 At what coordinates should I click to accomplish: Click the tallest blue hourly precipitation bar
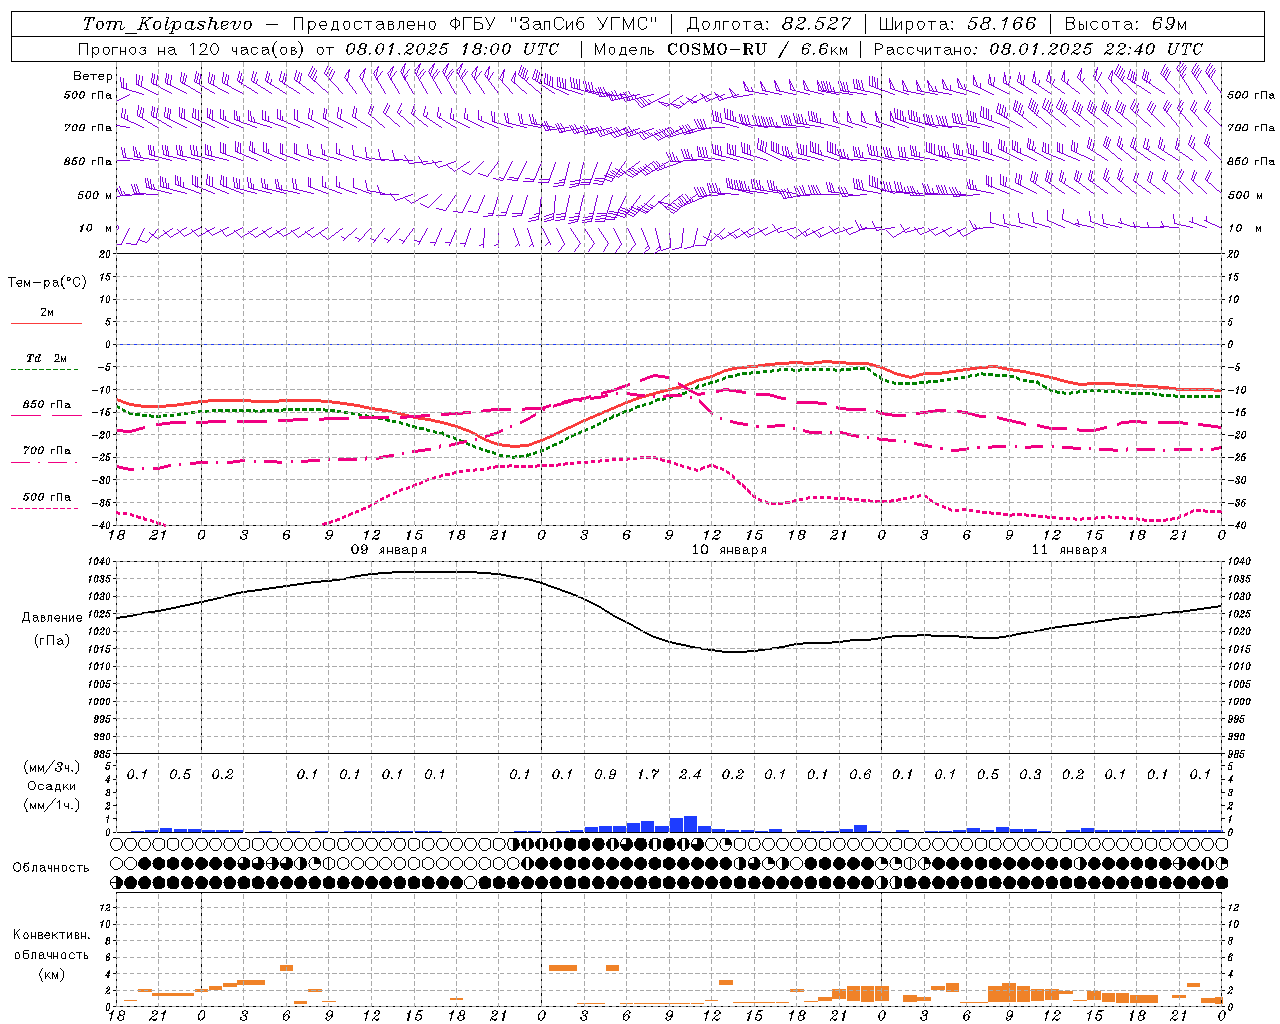pyautogui.click(x=690, y=824)
